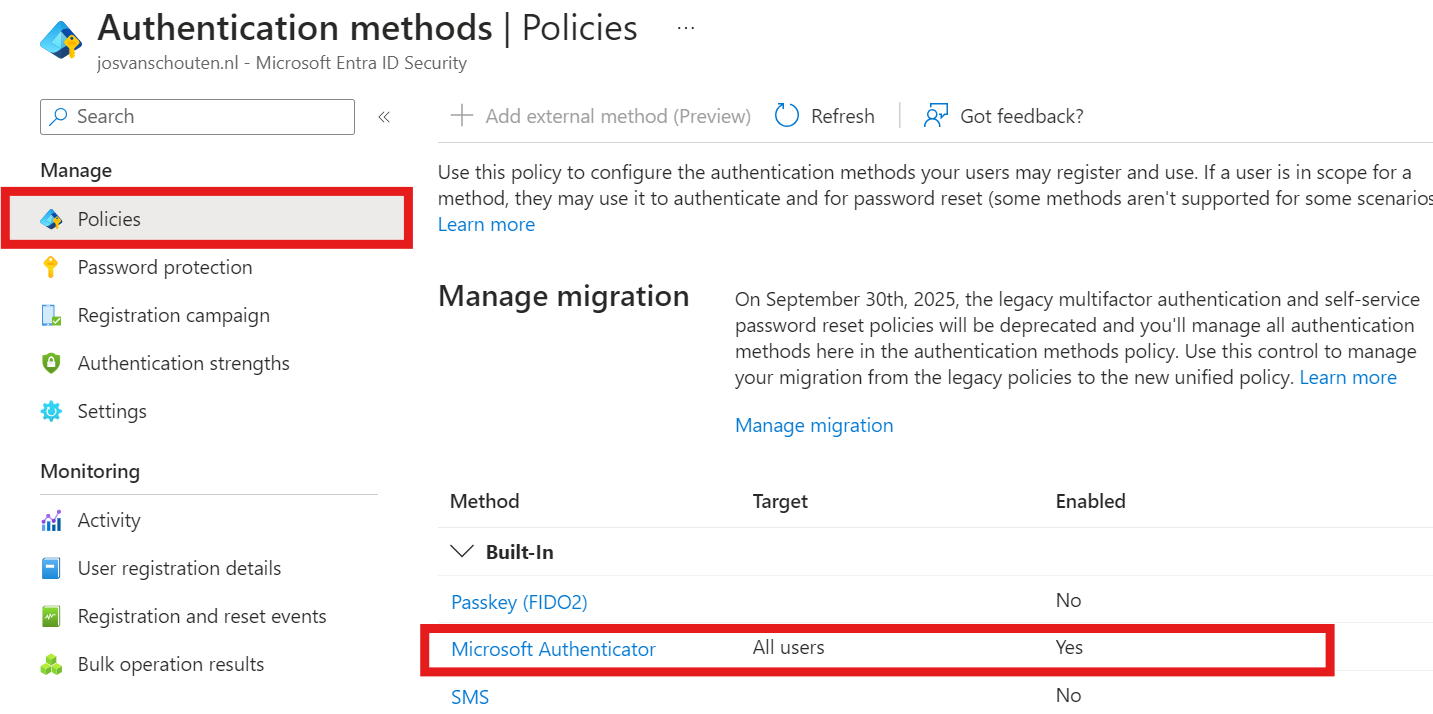1433x714 pixels.
Task: Focus the sidebar Search field
Action: tap(197, 116)
